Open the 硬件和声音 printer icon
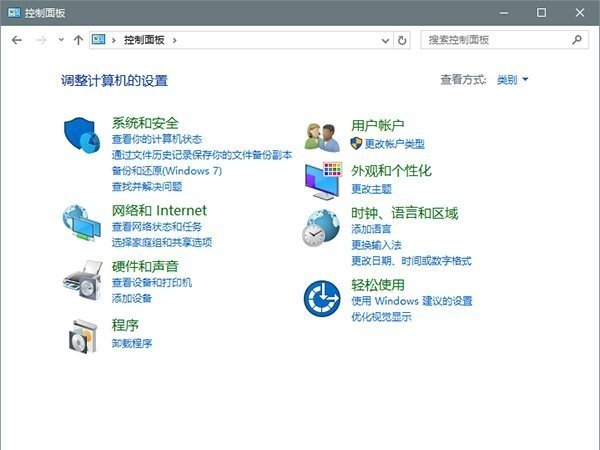 [83, 280]
